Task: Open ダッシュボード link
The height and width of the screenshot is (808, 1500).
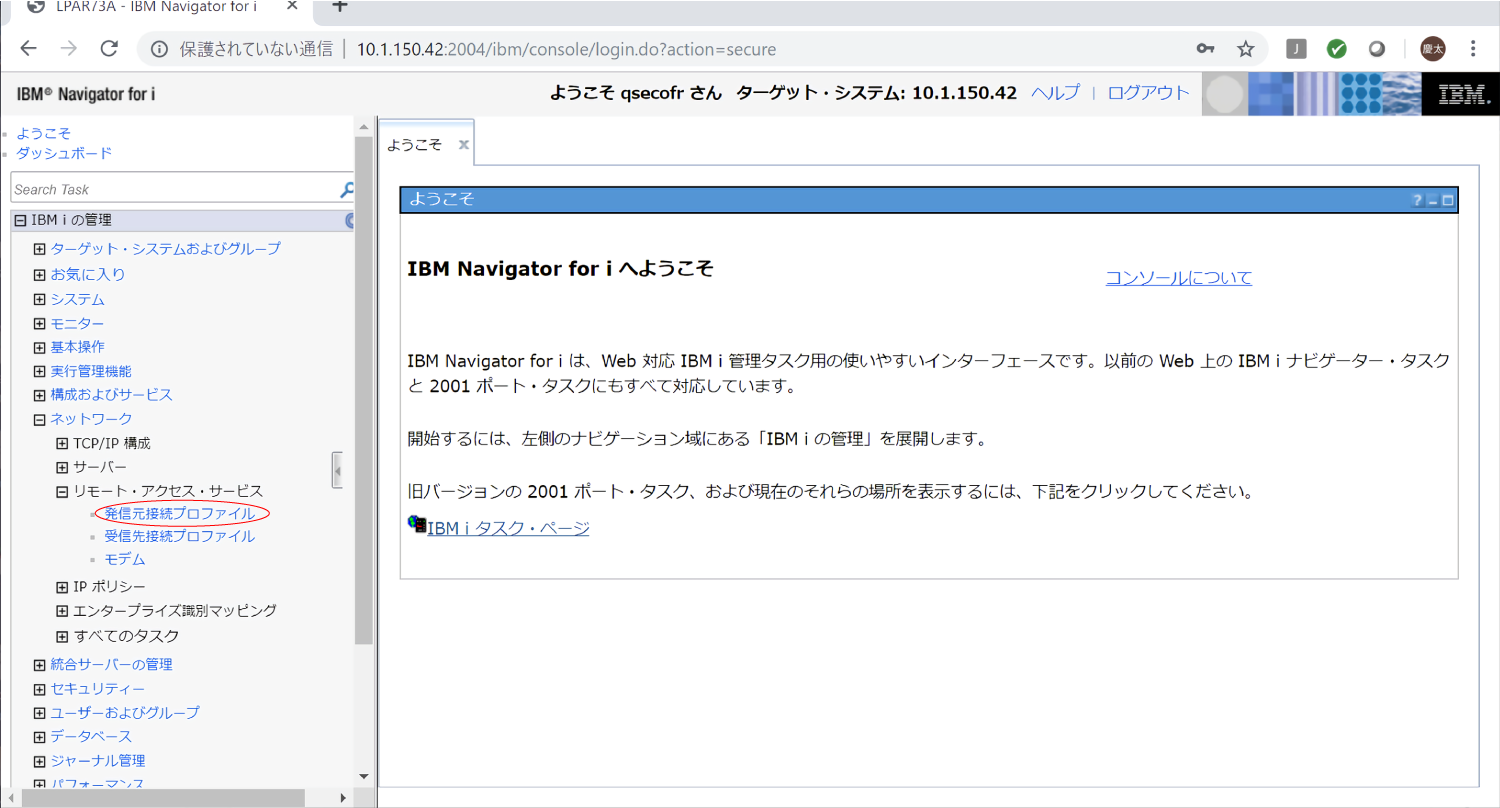Action: pyautogui.click(x=64, y=153)
